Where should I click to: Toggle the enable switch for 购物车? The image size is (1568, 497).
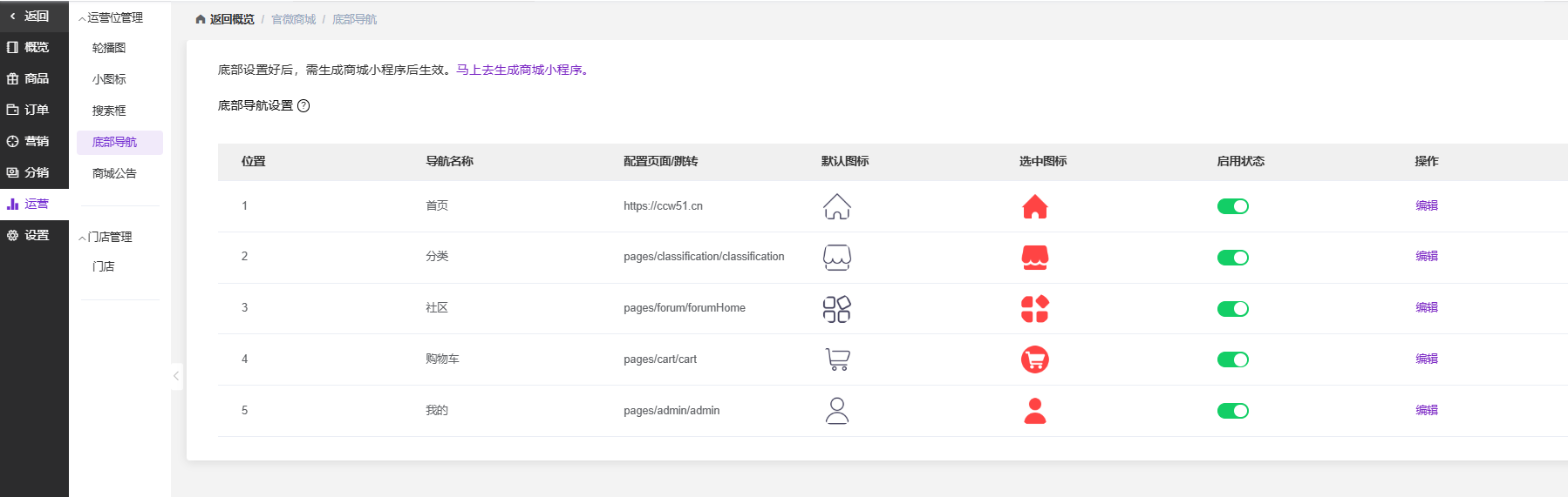(x=1233, y=359)
